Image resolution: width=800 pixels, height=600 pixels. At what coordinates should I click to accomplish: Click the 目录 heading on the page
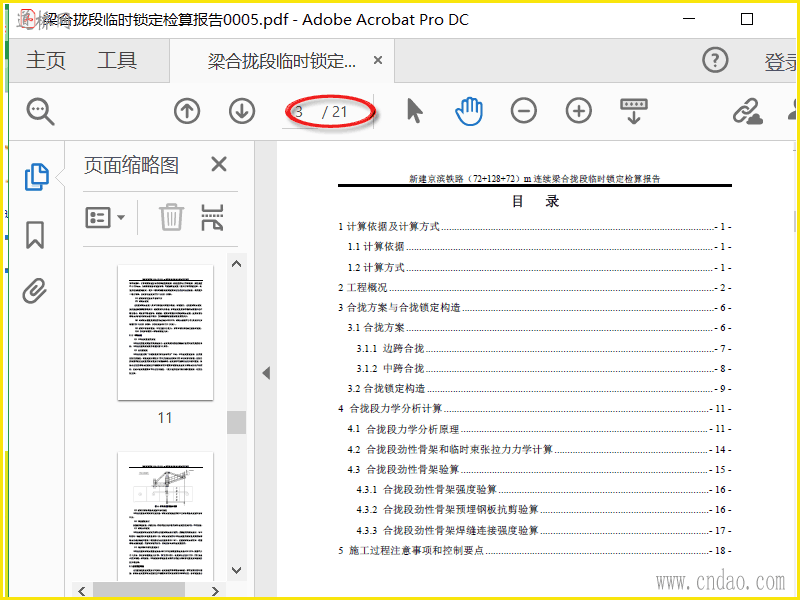tap(535, 202)
